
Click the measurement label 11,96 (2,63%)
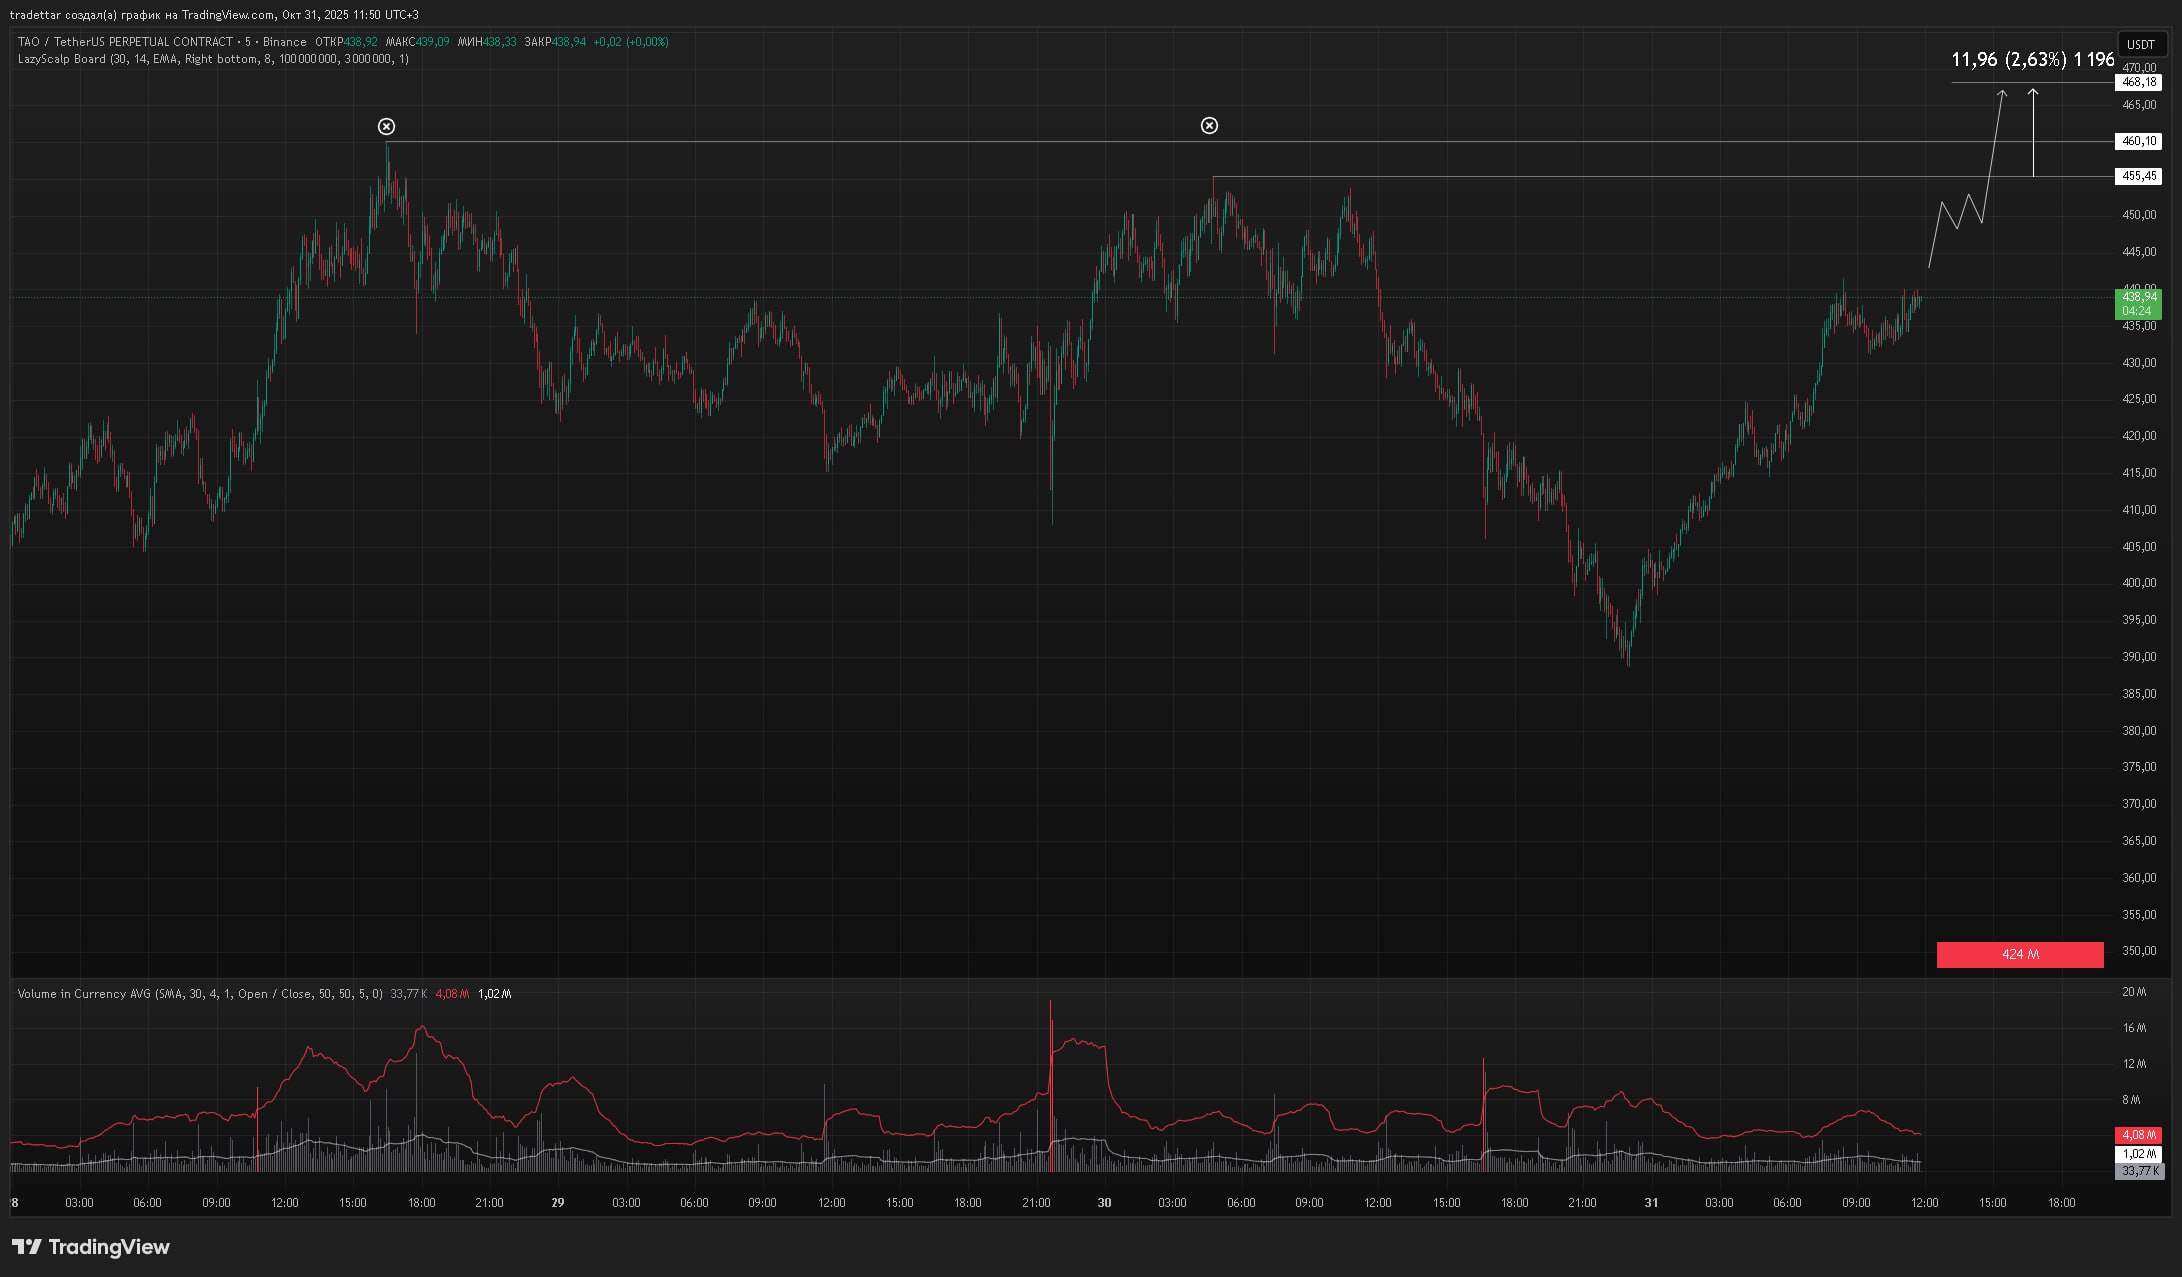[x=2008, y=60]
